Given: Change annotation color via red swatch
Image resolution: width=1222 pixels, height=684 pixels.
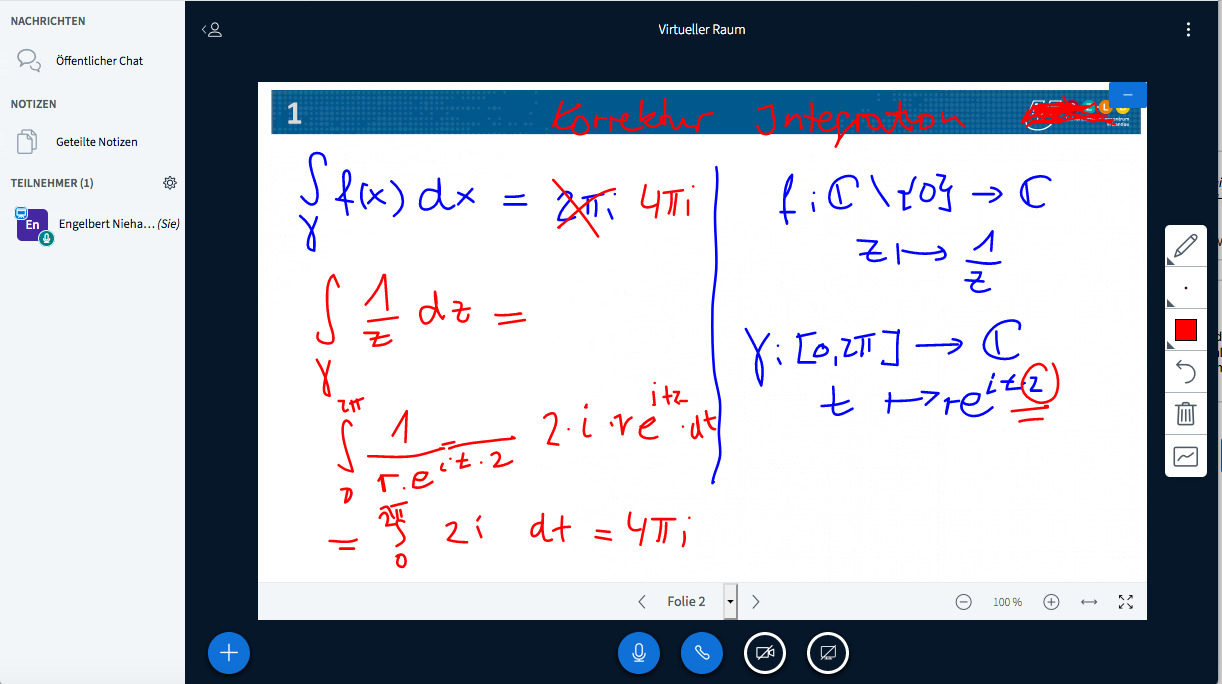Looking at the screenshot, I should tap(1185, 329).
